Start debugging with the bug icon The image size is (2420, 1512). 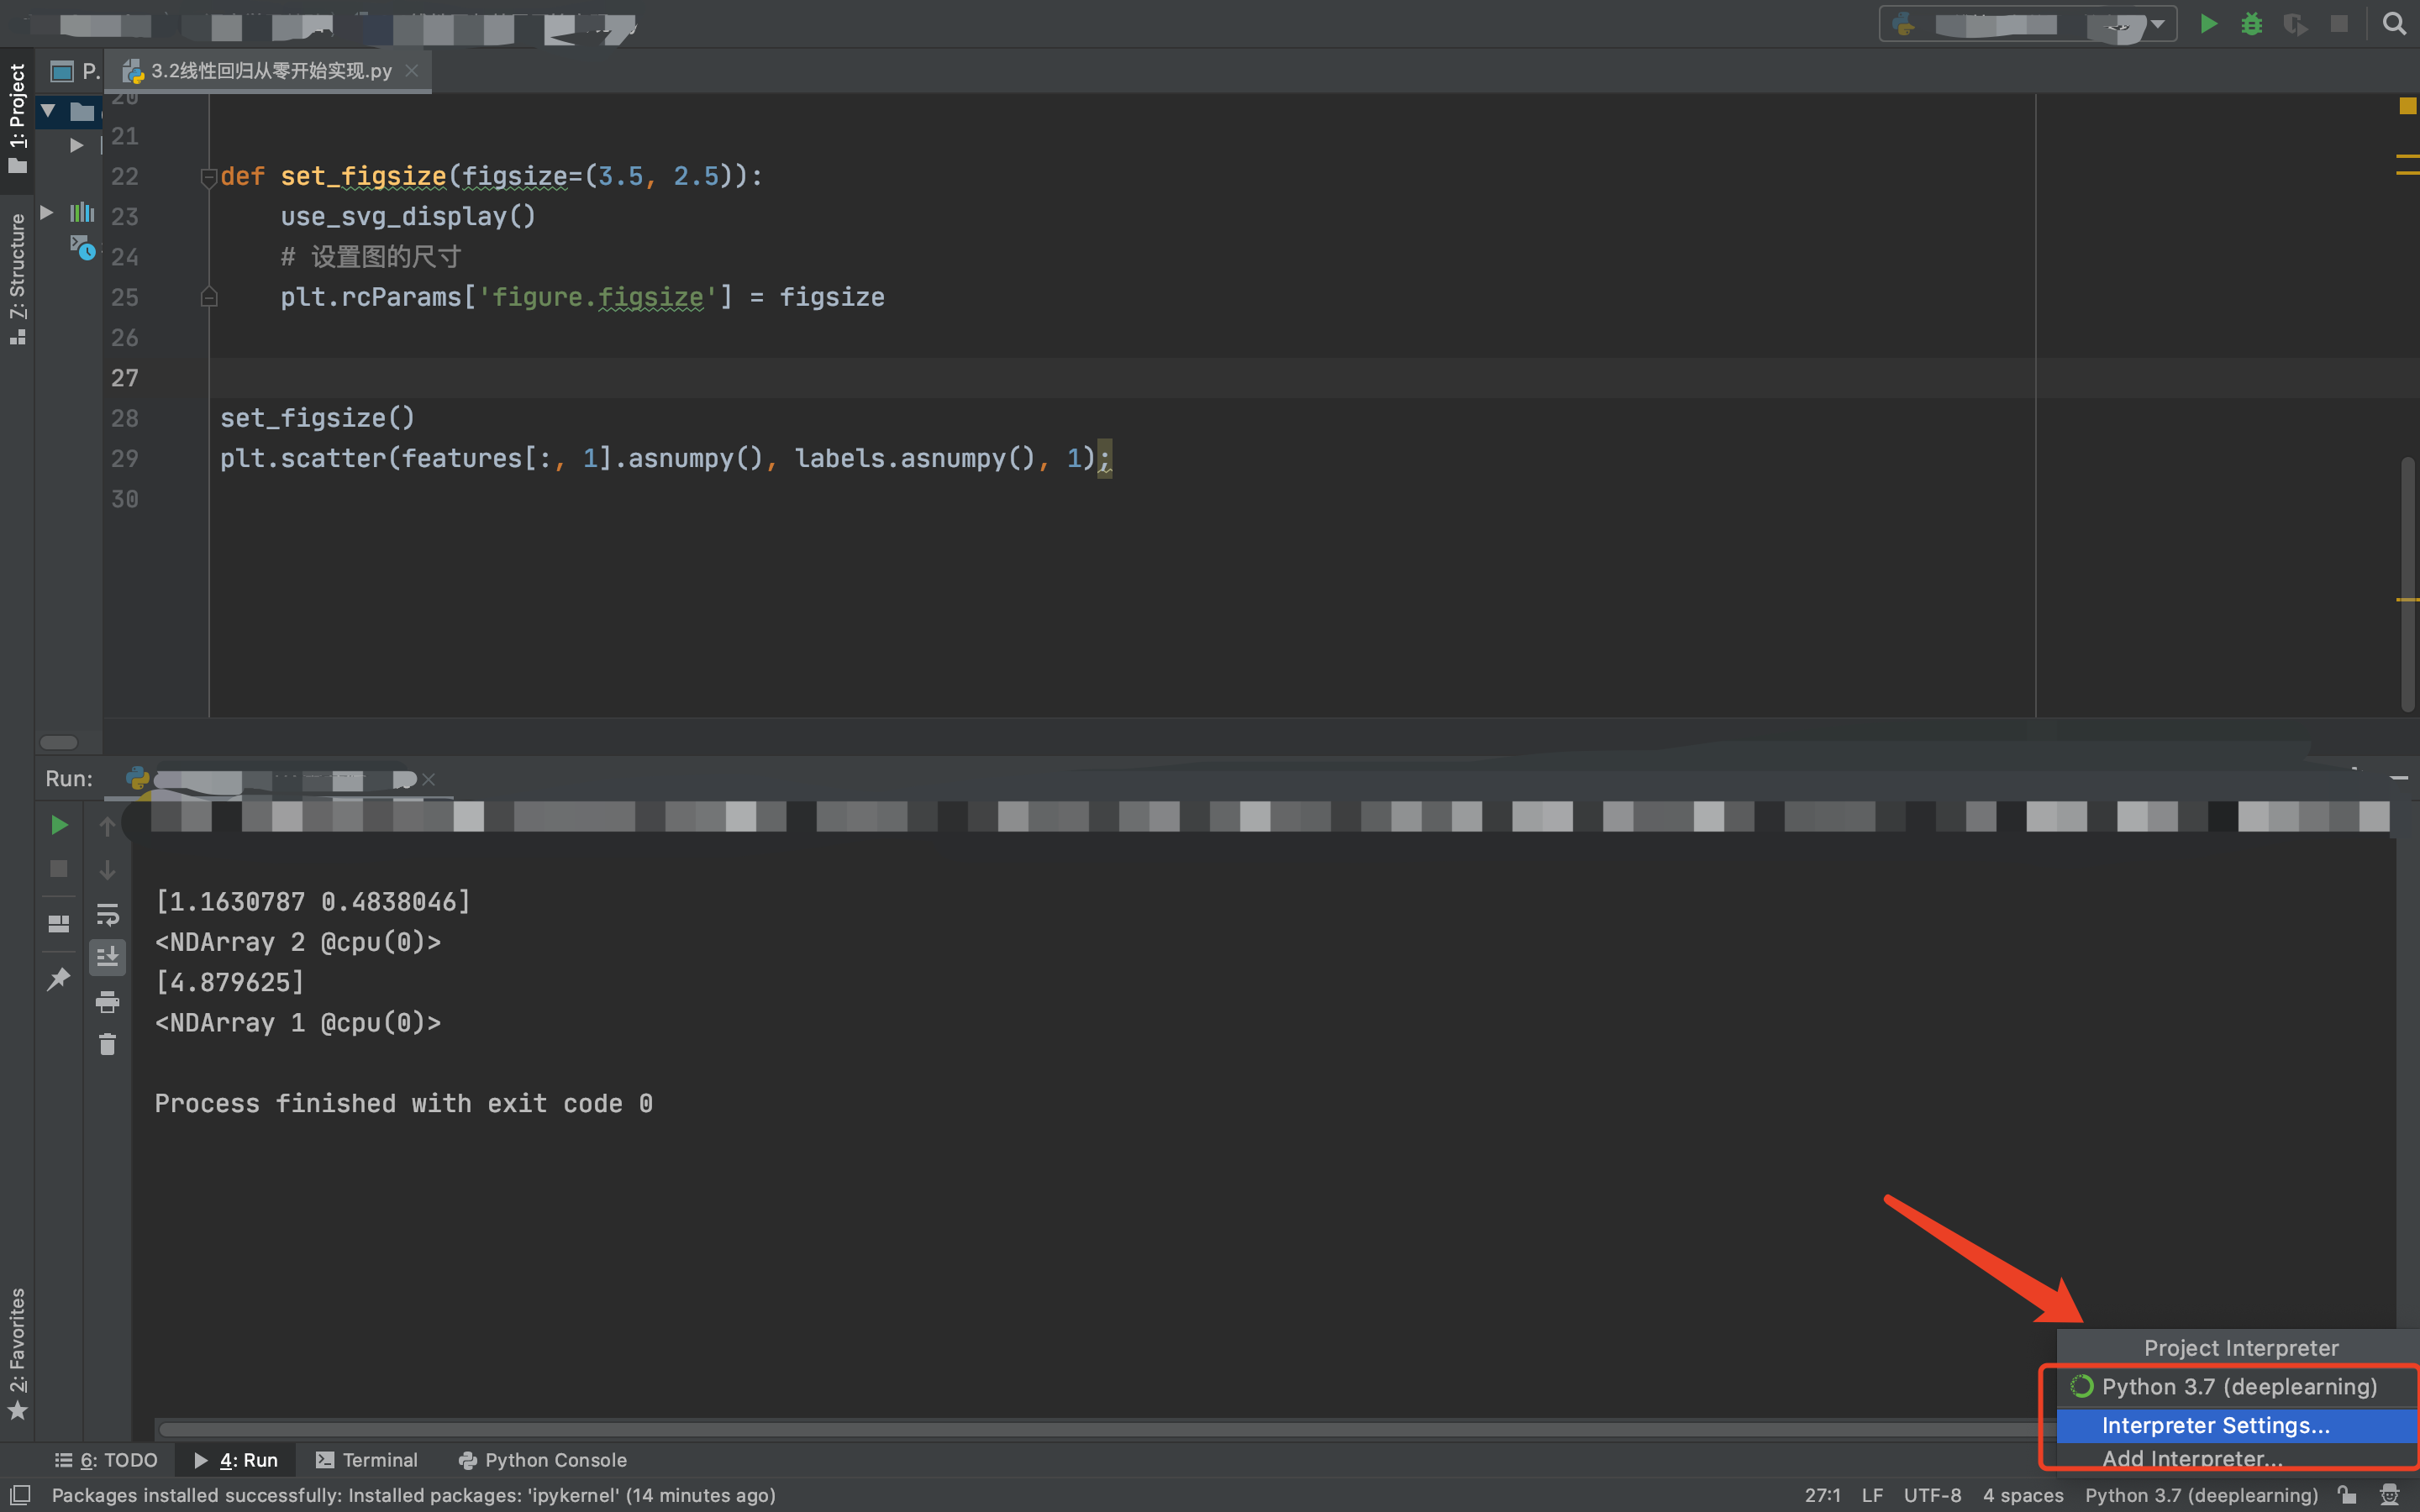(2253, 24)
